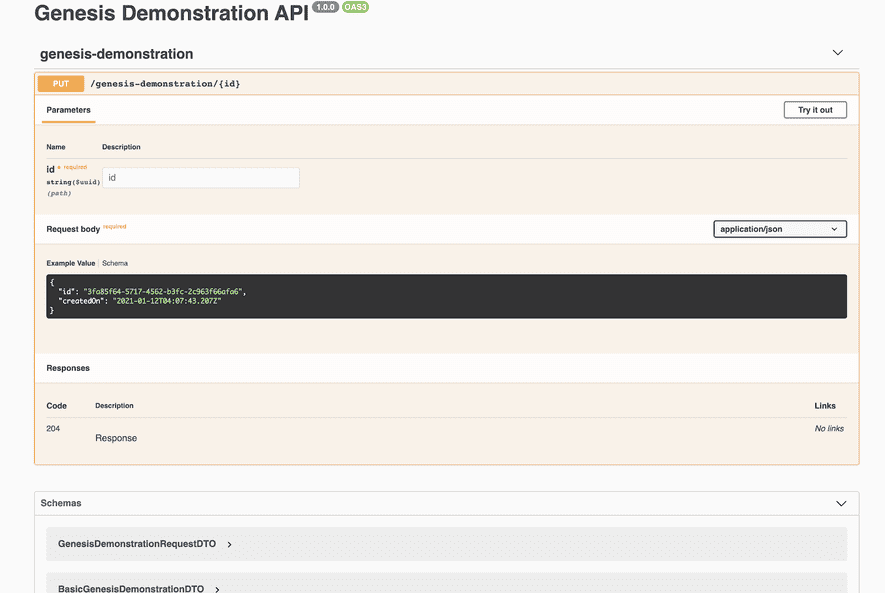Click the arrow next to GenesisDemonstrationRequestDTO

click(x=229, y=544)
